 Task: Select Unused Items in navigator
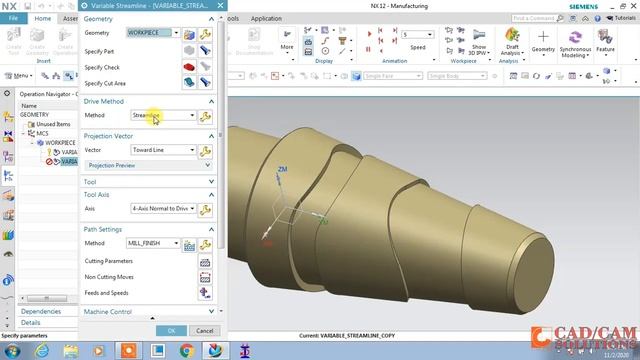53,124
